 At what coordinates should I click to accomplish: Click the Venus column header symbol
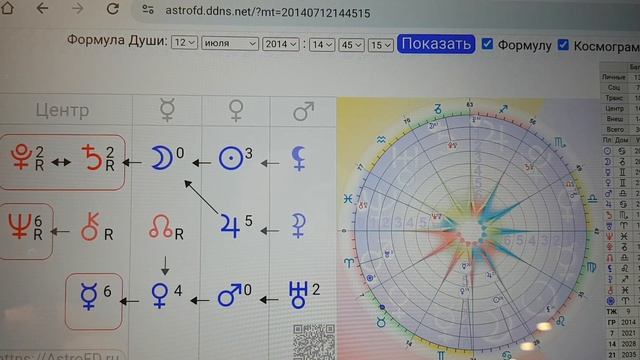[x=236, y=111]
